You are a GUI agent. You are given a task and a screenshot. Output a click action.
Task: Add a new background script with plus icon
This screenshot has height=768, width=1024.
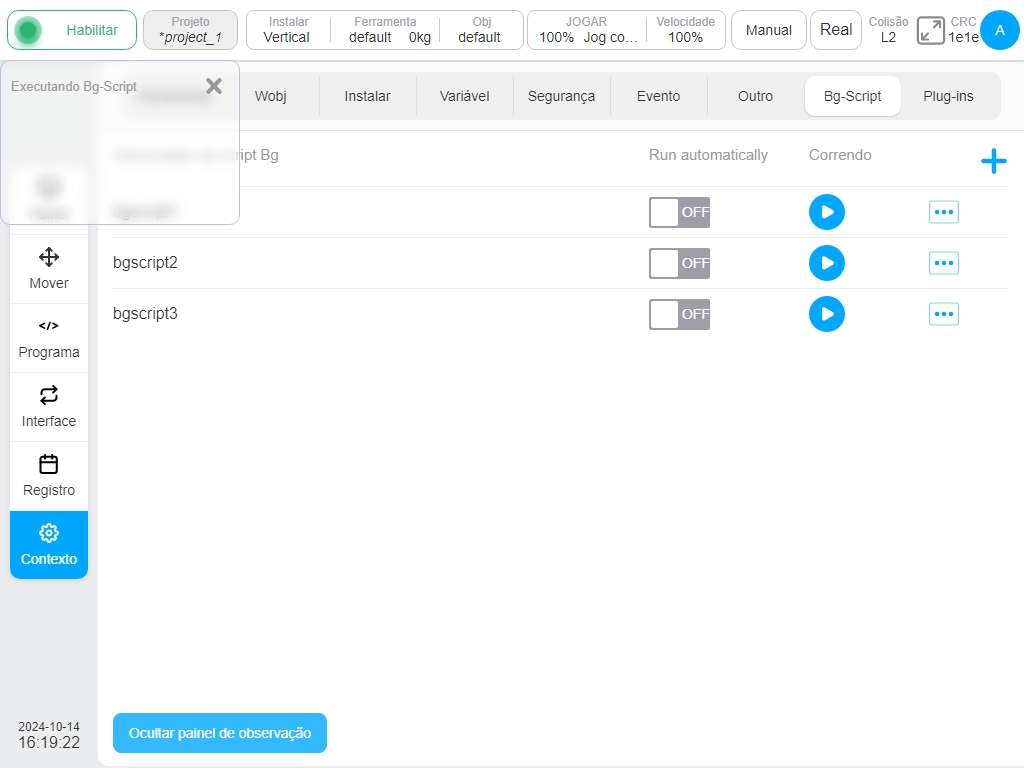click(993, 161)
